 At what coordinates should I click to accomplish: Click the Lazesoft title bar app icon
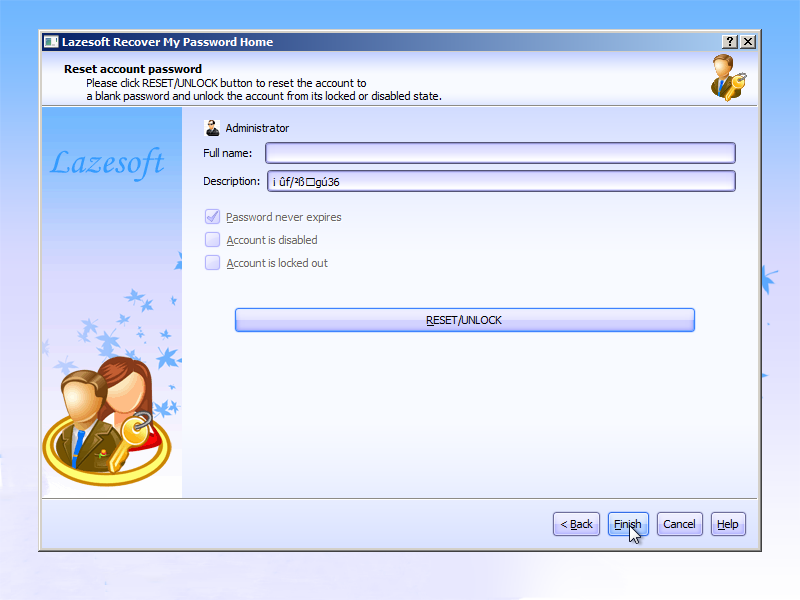(51, 42)
